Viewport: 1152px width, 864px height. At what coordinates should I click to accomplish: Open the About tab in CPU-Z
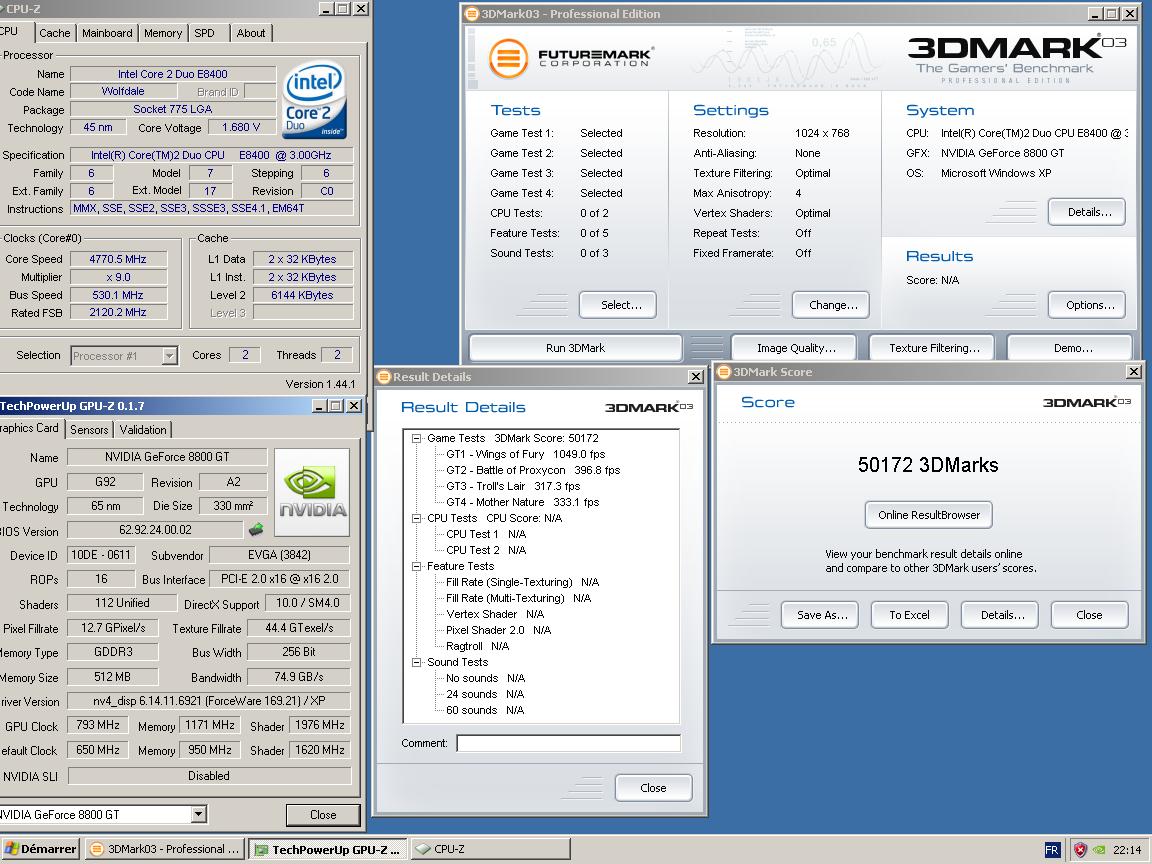[x=251, y=33]
